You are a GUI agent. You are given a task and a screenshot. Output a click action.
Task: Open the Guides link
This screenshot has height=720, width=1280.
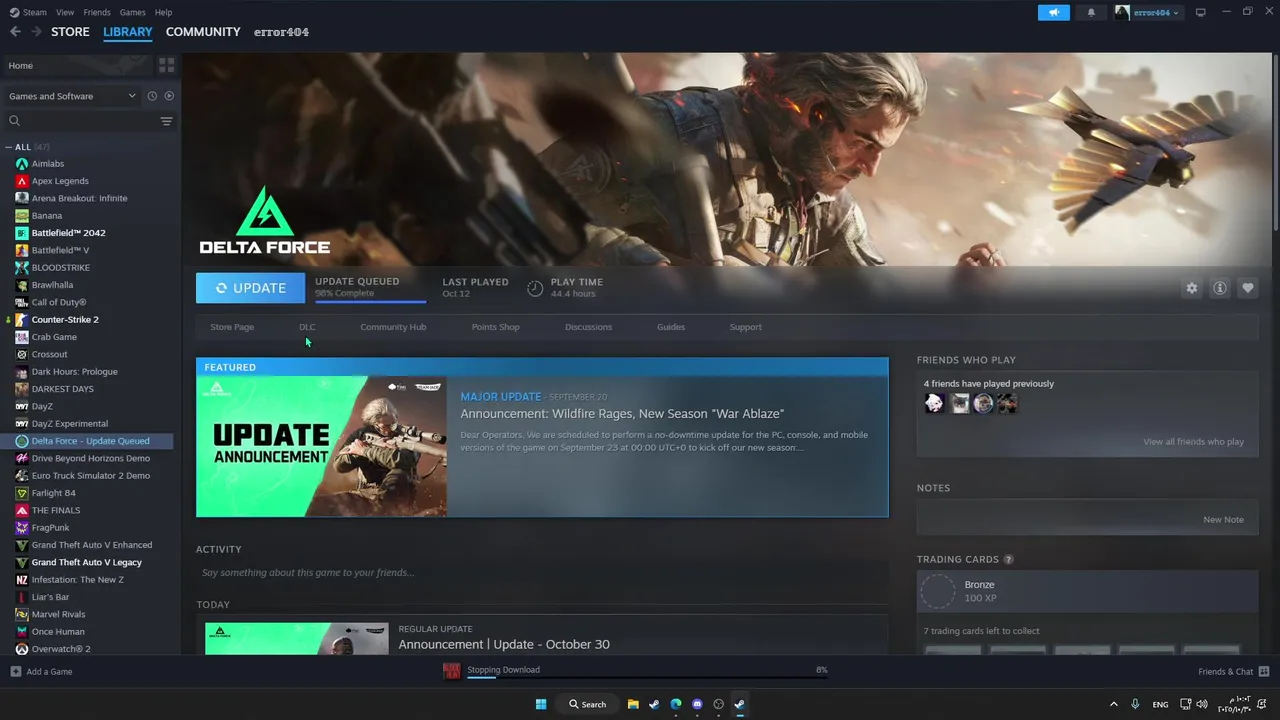pyautogui.click(x=671, y=327)
